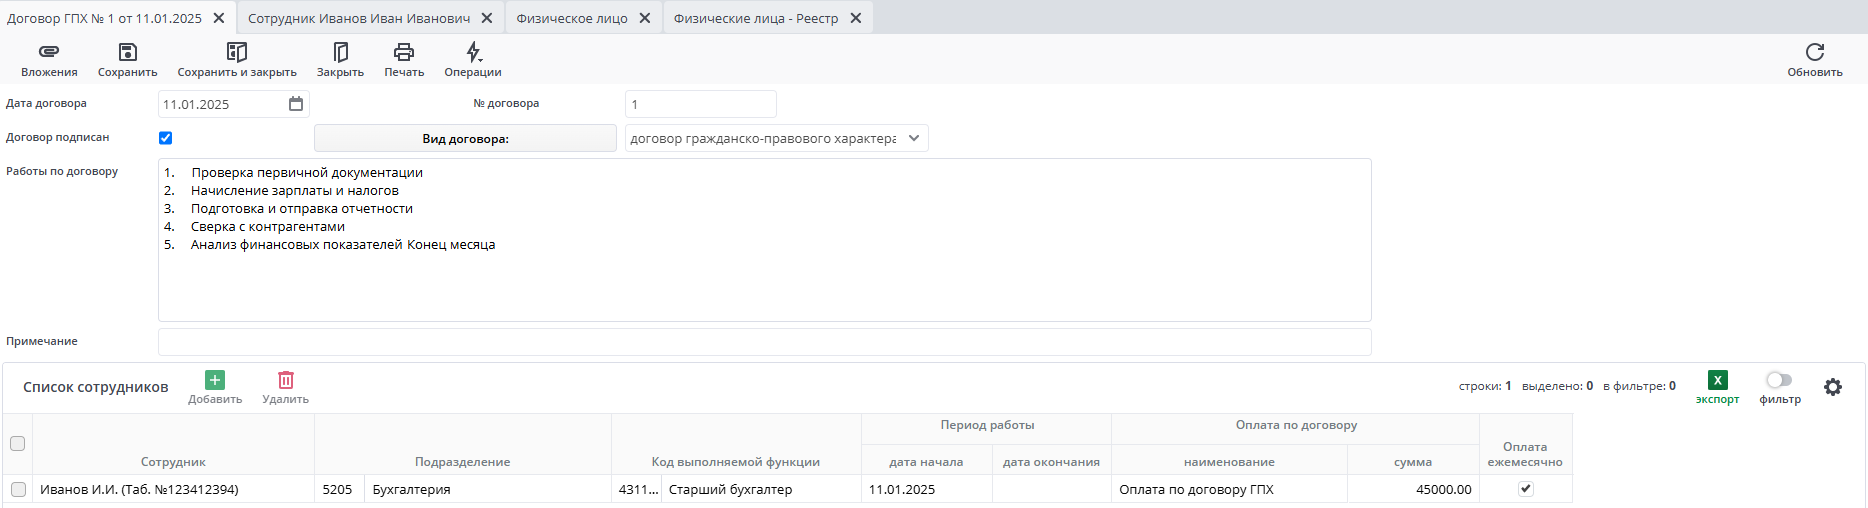Toggle Оплата ежемесячно checkbox in row

coord(1525,489)
